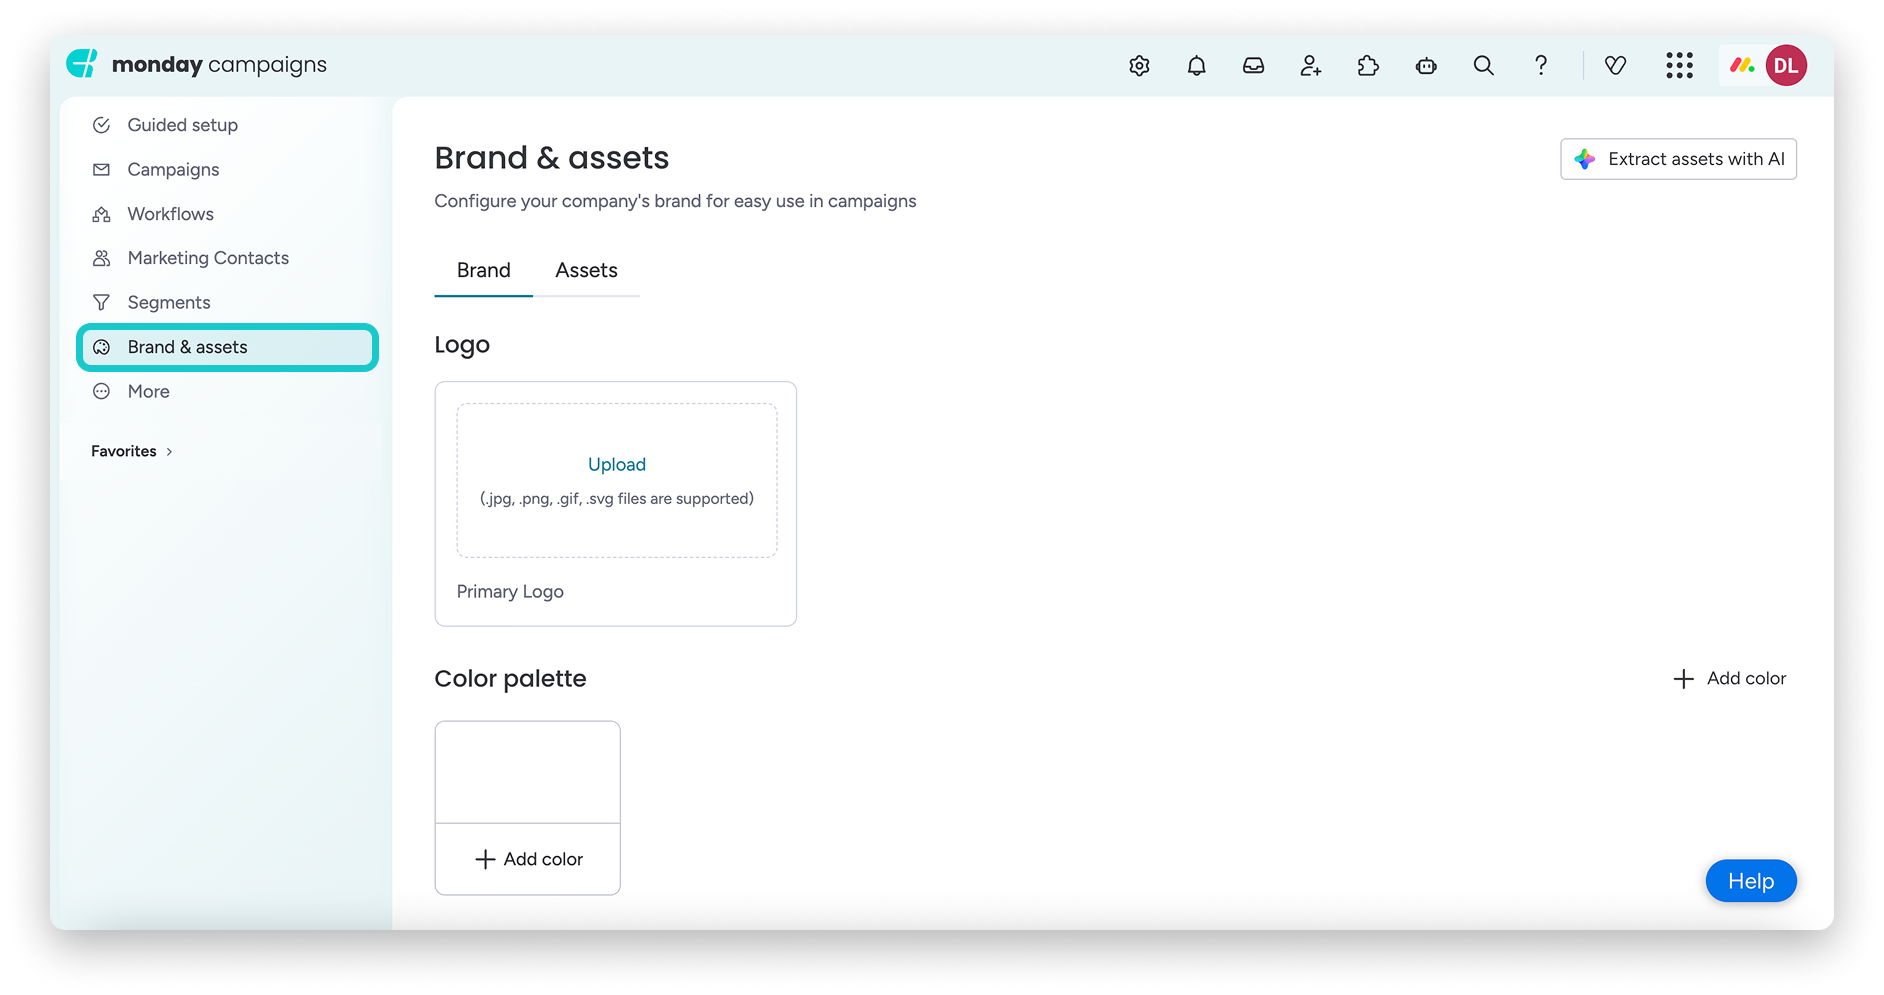Click the Logo section heading
Image resolution: width=1884 pixels, height=995 pixels.
tap(462, 345)
